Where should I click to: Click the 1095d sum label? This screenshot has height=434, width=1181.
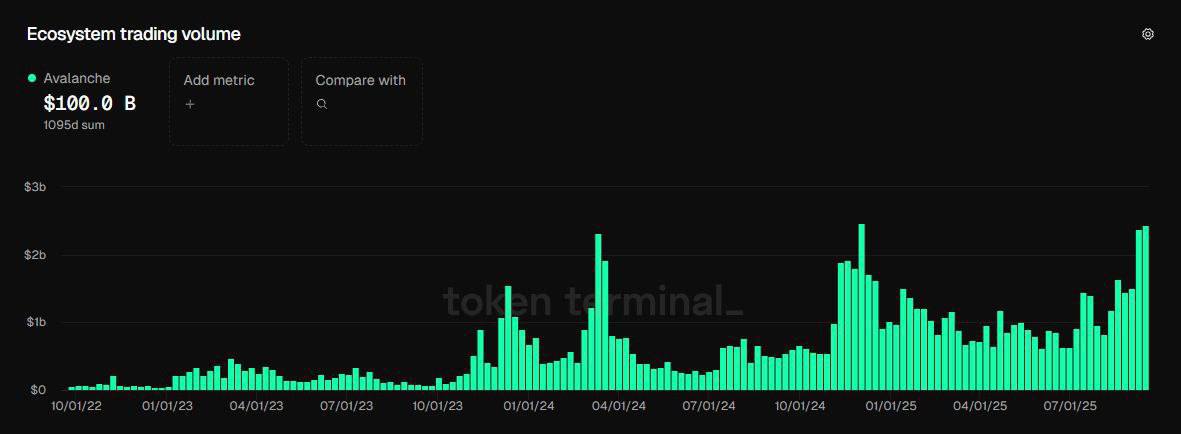[x=73, y=125]
